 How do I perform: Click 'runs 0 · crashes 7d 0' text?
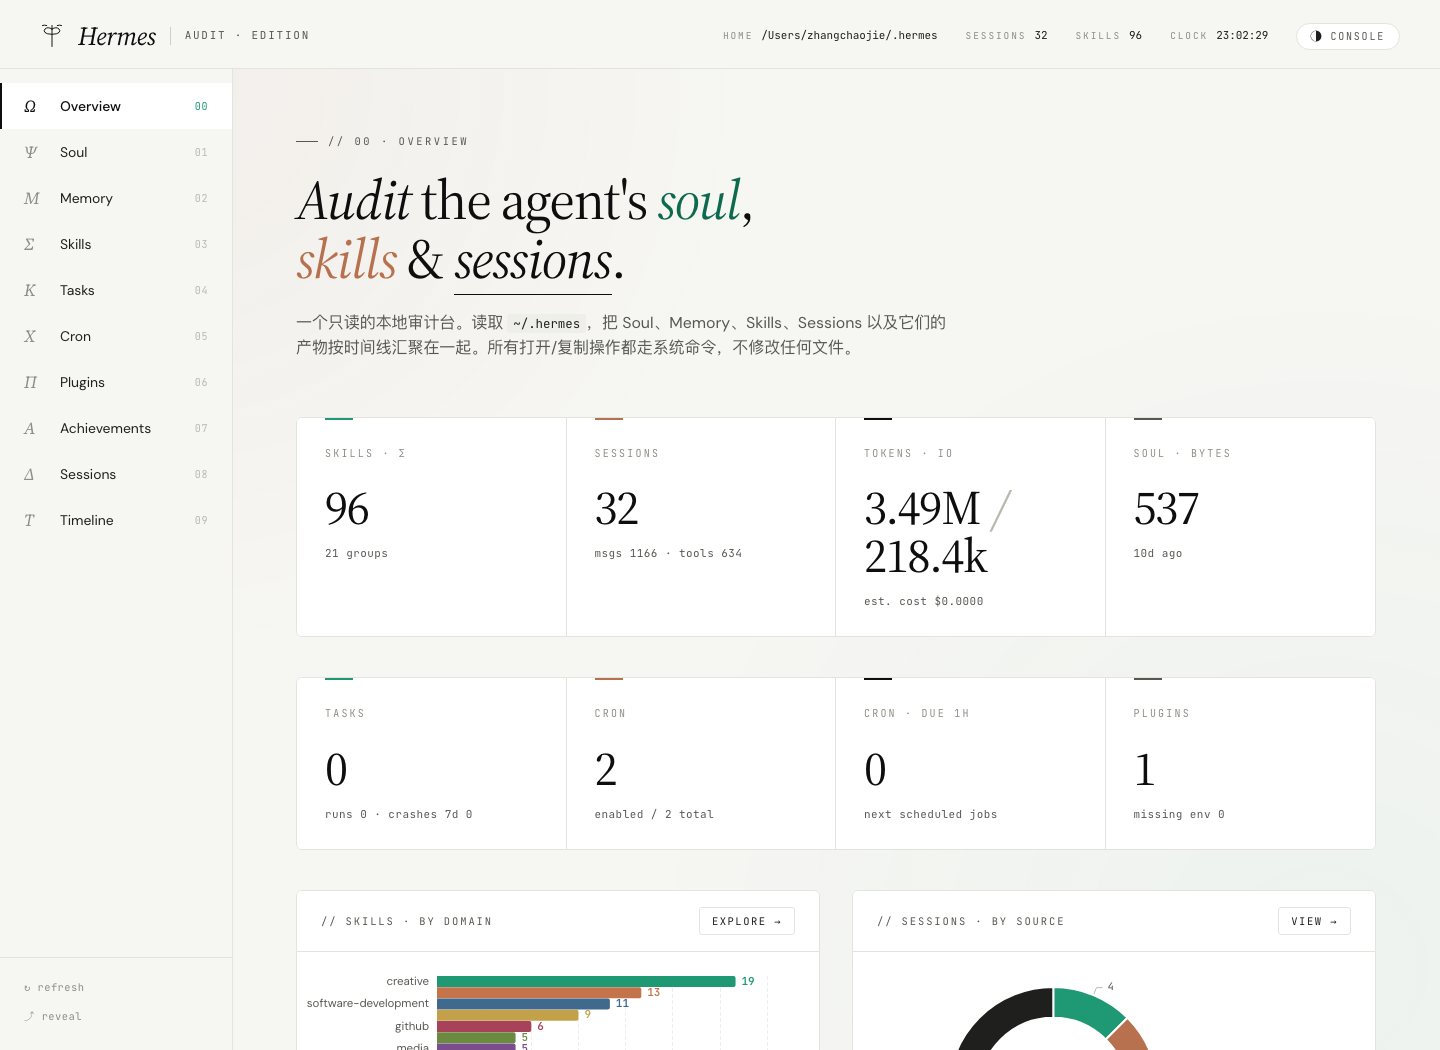(x=398, y=814)
